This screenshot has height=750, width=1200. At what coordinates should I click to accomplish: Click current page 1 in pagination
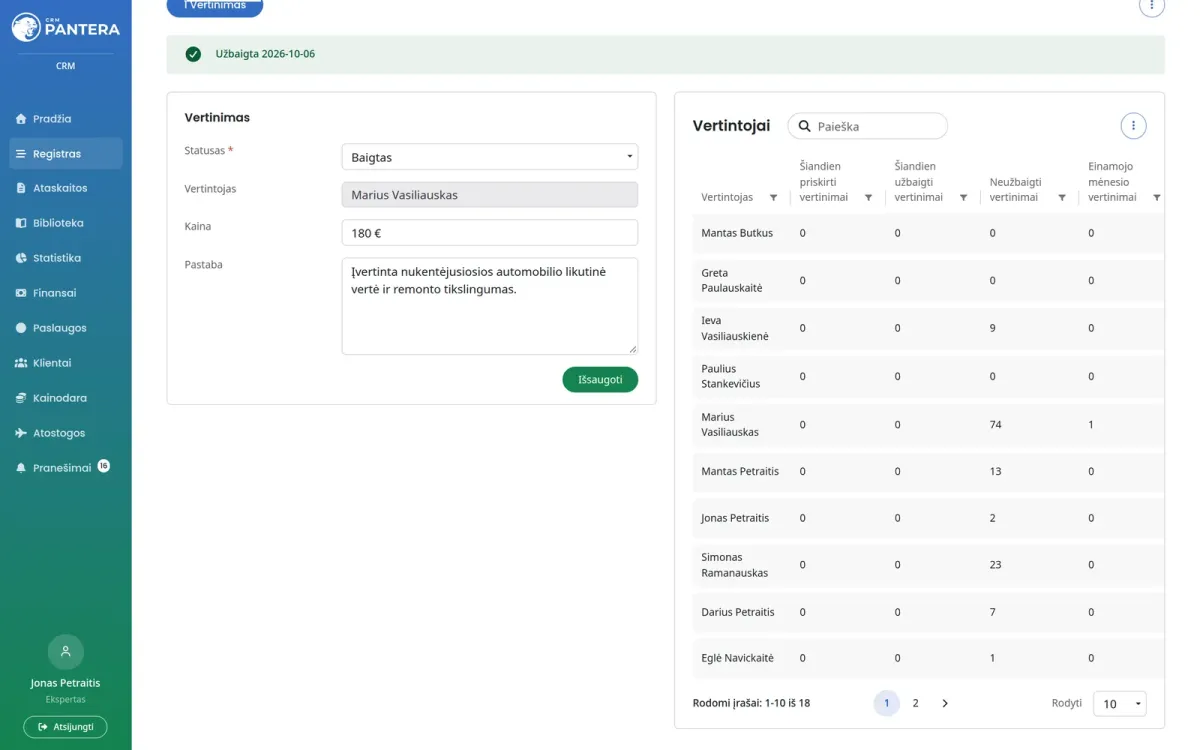(x=886, y=703)
